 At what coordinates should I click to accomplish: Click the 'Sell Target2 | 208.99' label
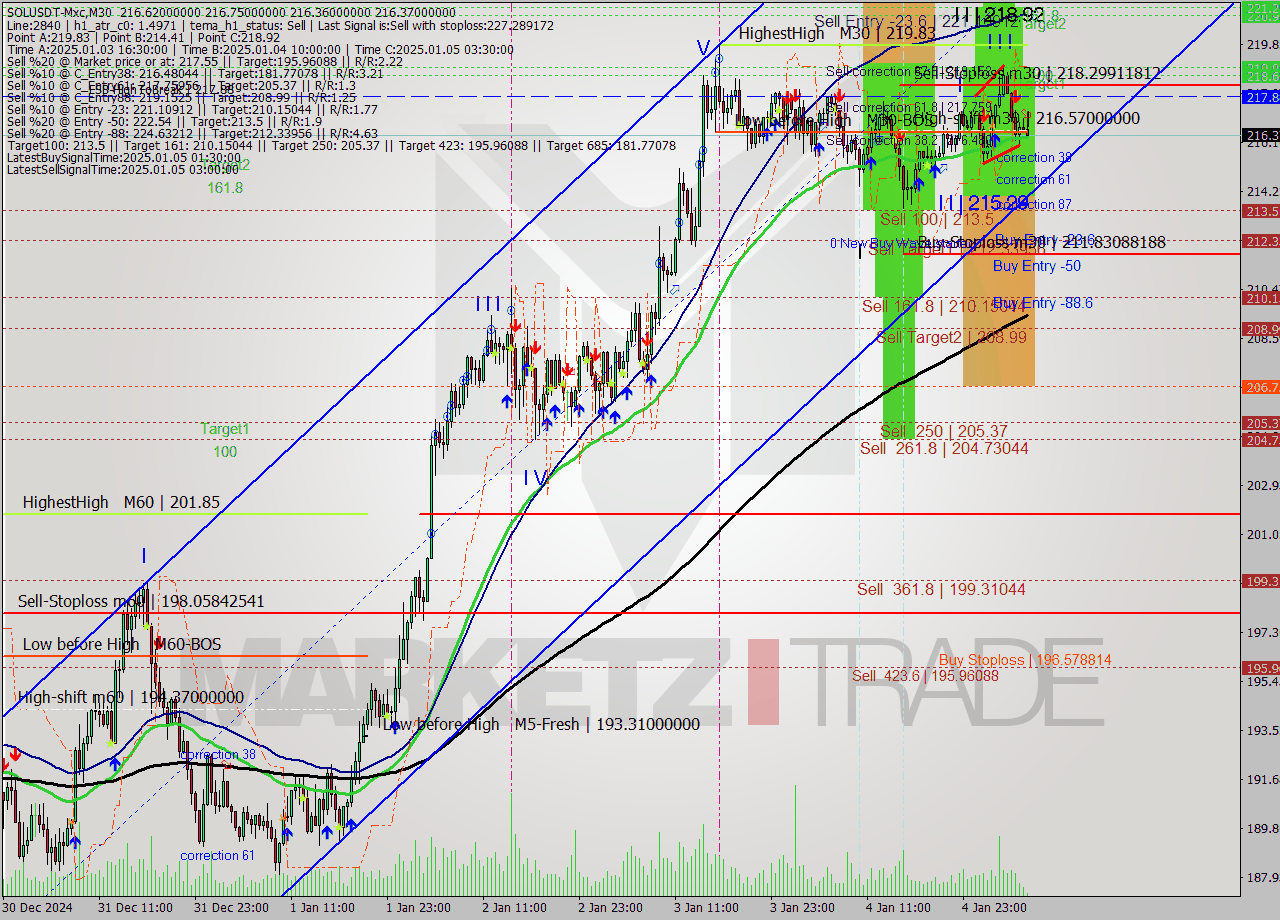(951, 338)
